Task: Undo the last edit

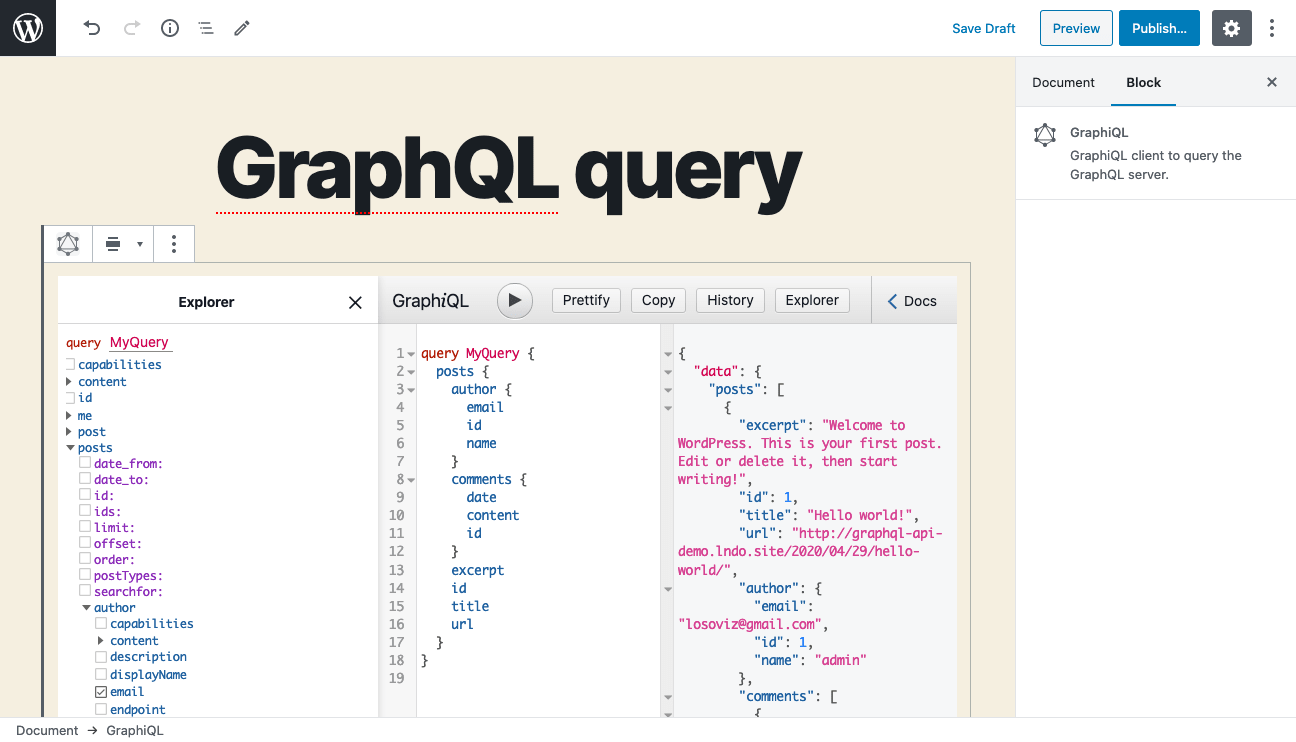Action: [x=92, y=28]
